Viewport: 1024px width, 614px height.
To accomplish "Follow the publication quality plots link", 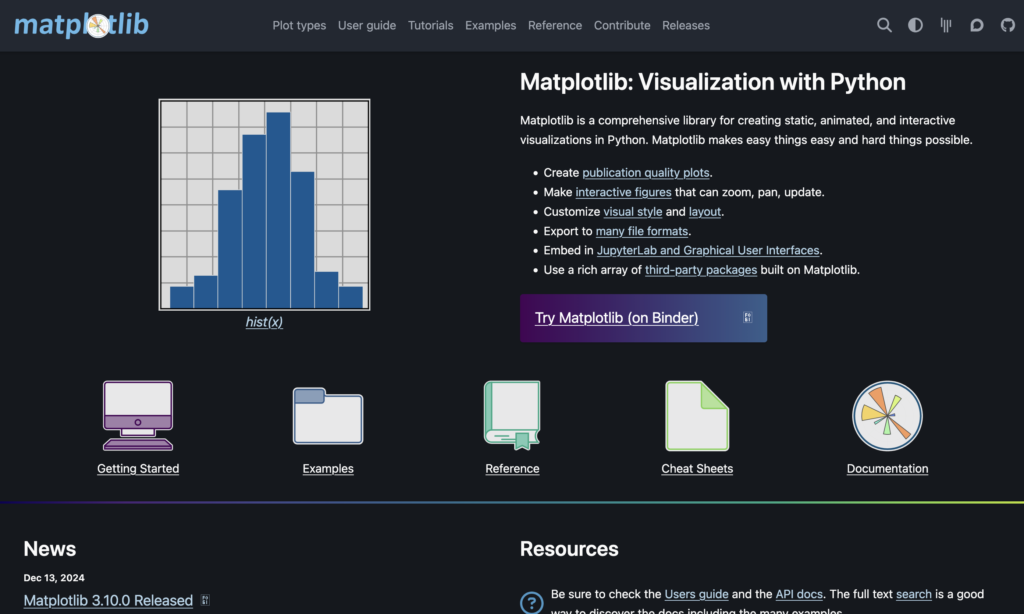I will [x=646, y=172].
